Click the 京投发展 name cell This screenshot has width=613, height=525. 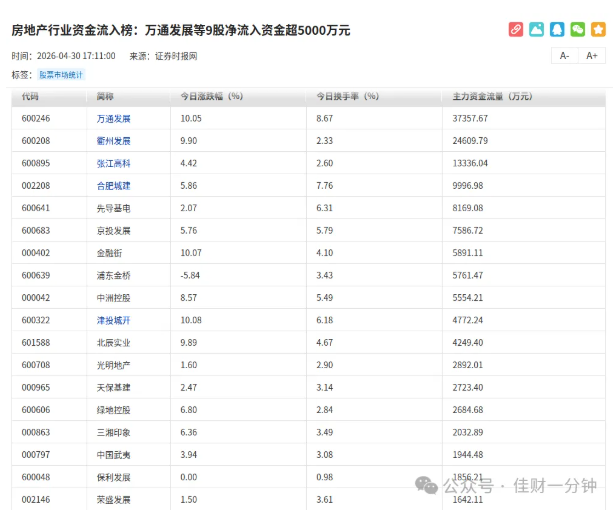[x=113, y=231]
